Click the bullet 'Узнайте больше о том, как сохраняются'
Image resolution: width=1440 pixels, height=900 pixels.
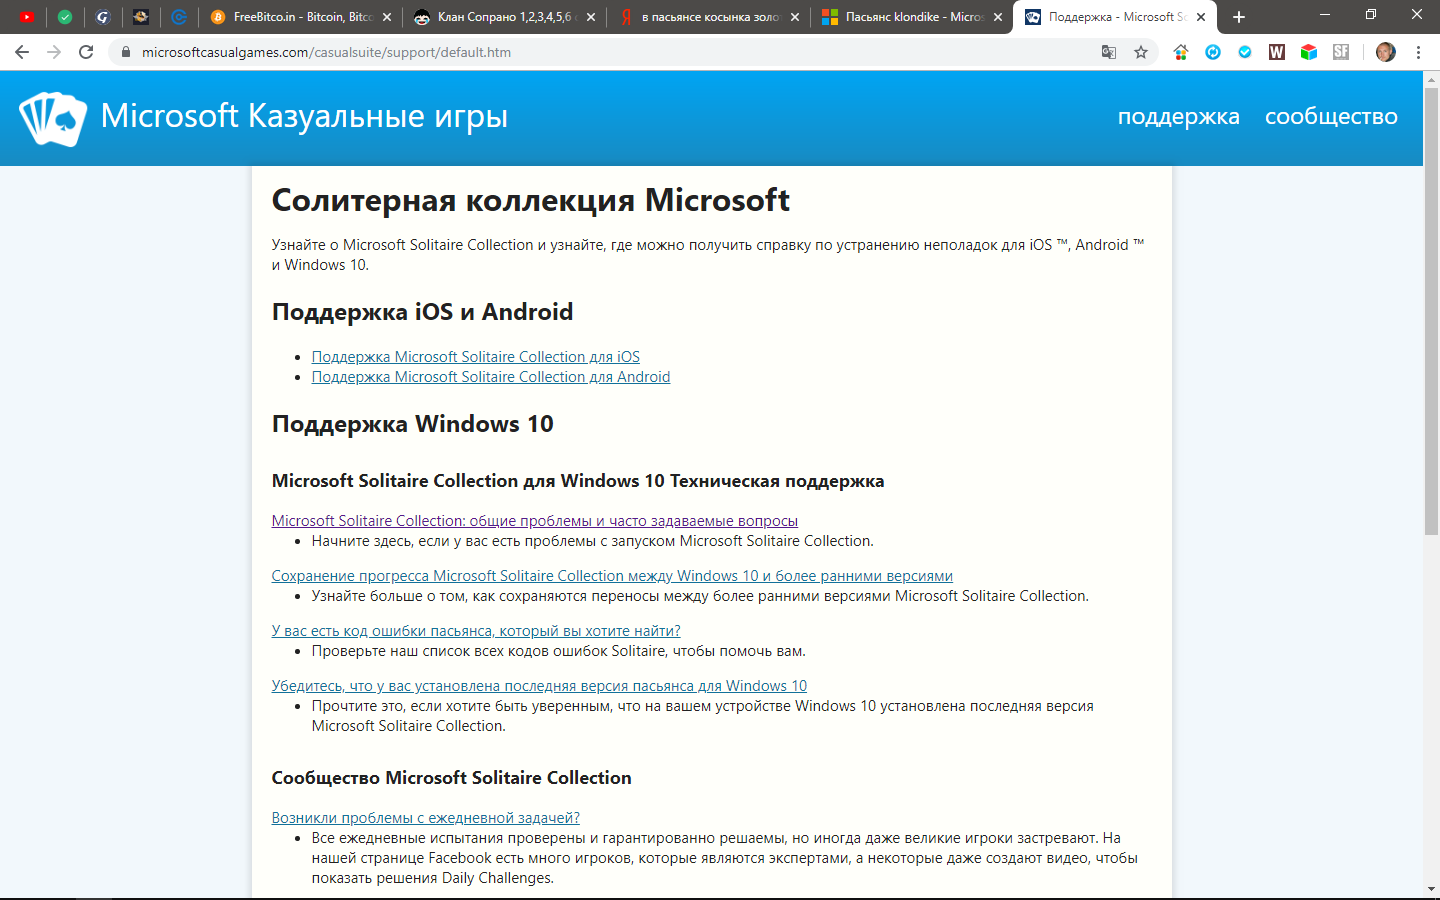click(x=700, y=596)
